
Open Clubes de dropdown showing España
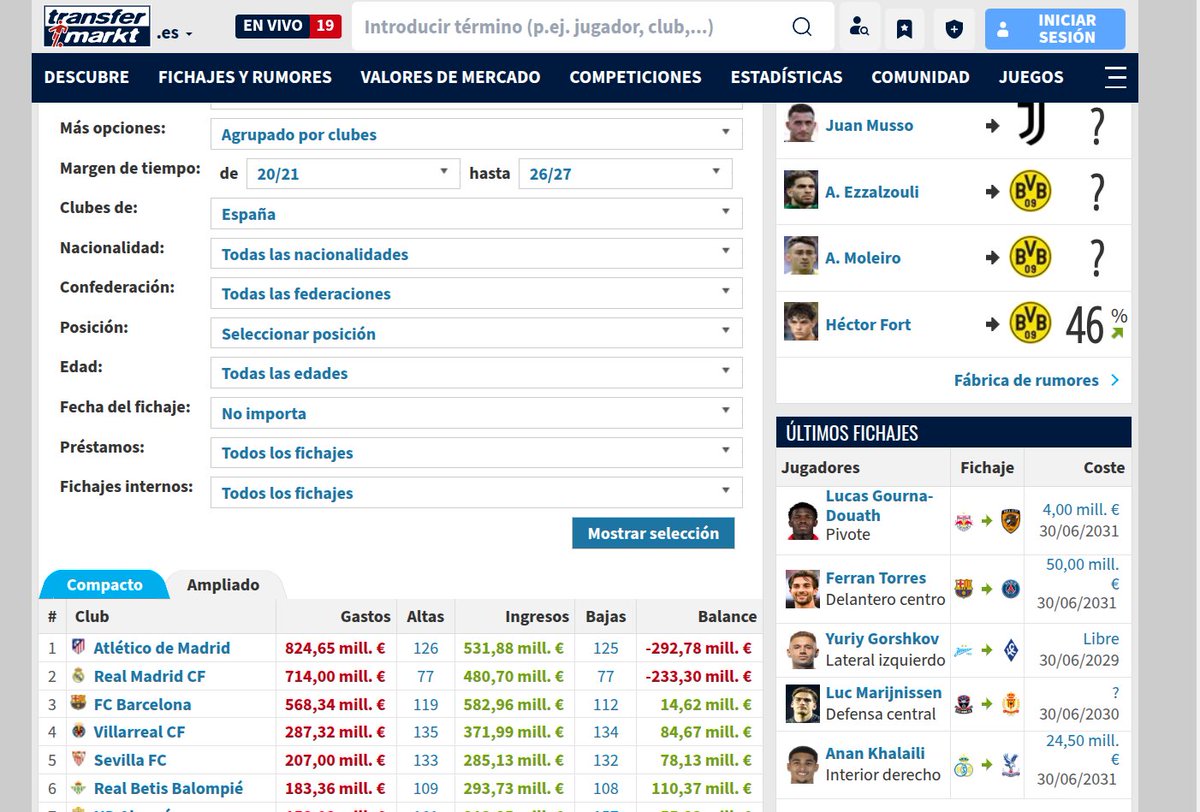[x=476, y=214]
